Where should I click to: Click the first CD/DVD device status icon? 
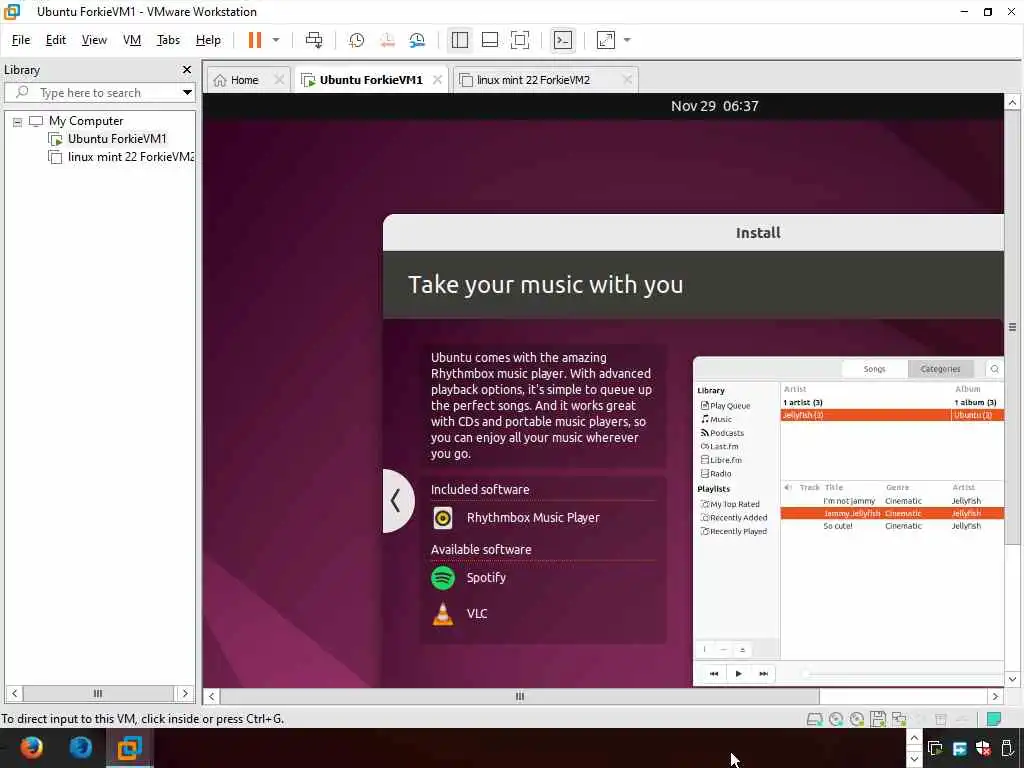coord(836,719)
